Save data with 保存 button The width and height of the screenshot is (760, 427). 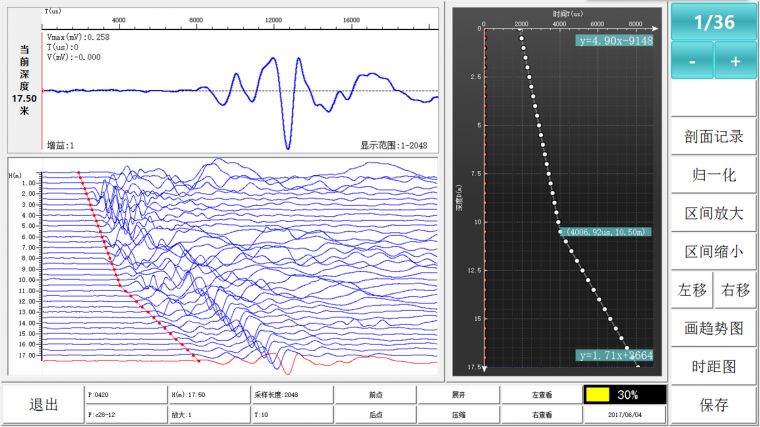pyautogui.click(x=714, y=405)
